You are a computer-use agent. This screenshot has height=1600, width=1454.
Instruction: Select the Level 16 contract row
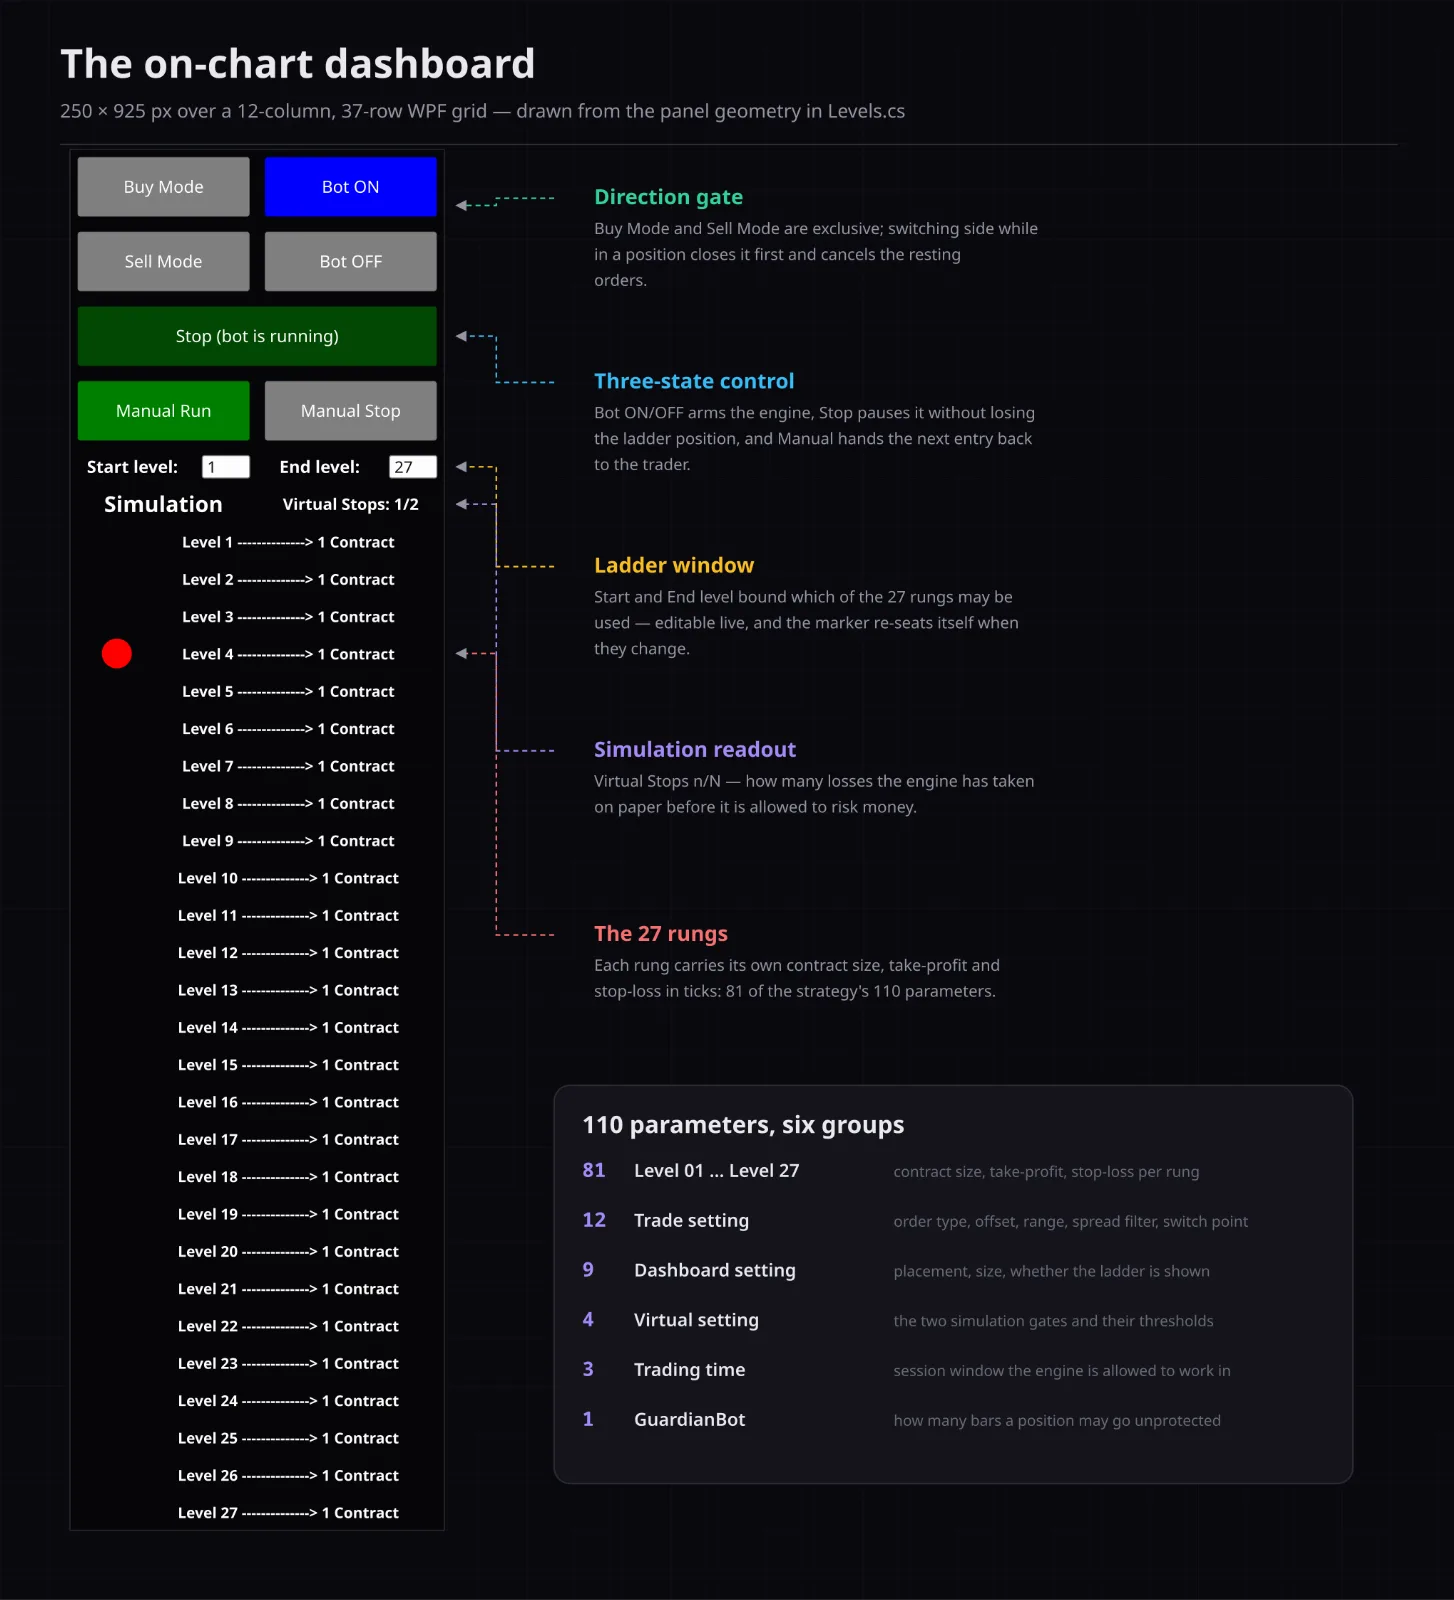pos(288,1102)
